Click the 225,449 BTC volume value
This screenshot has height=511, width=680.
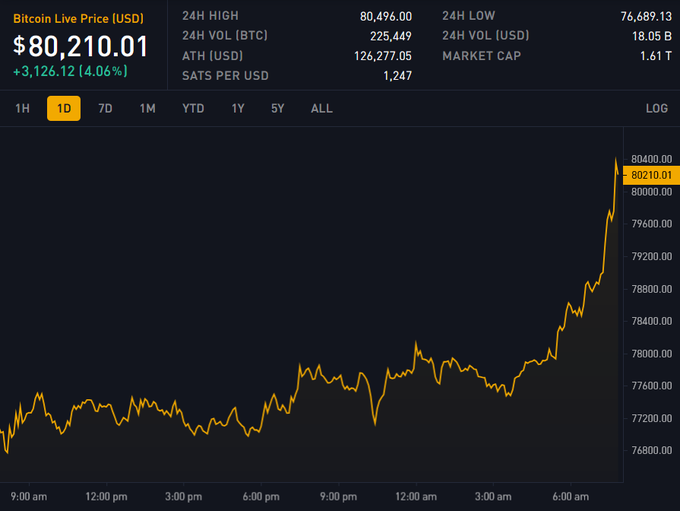pyautogui.click(x=391, y=36)
